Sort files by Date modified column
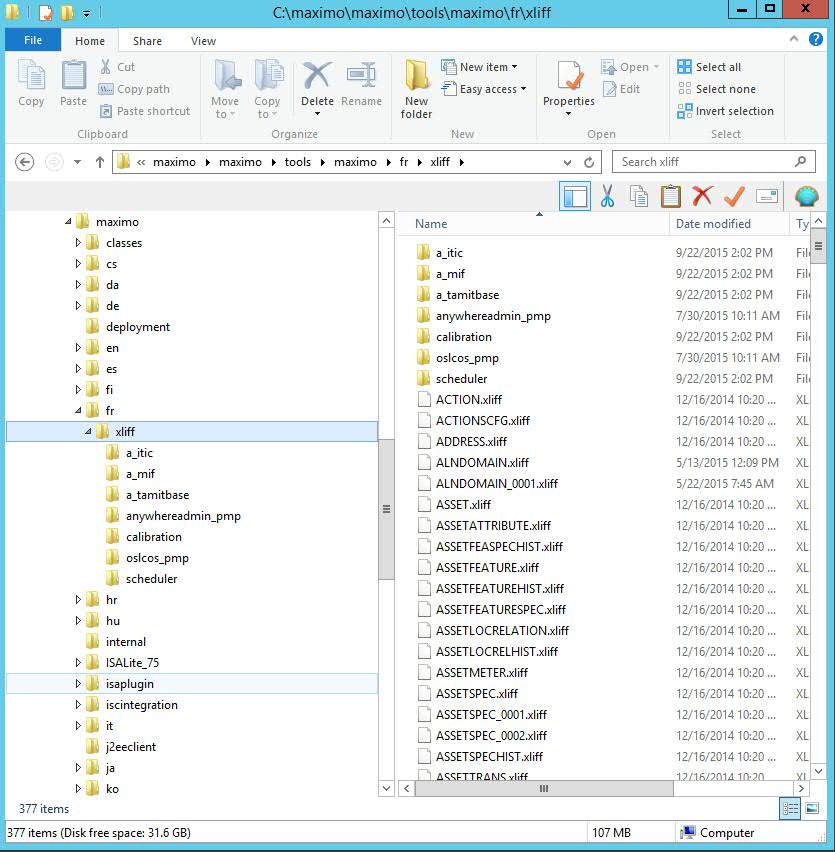Screen dimensions: 835x852 point(713,224)
